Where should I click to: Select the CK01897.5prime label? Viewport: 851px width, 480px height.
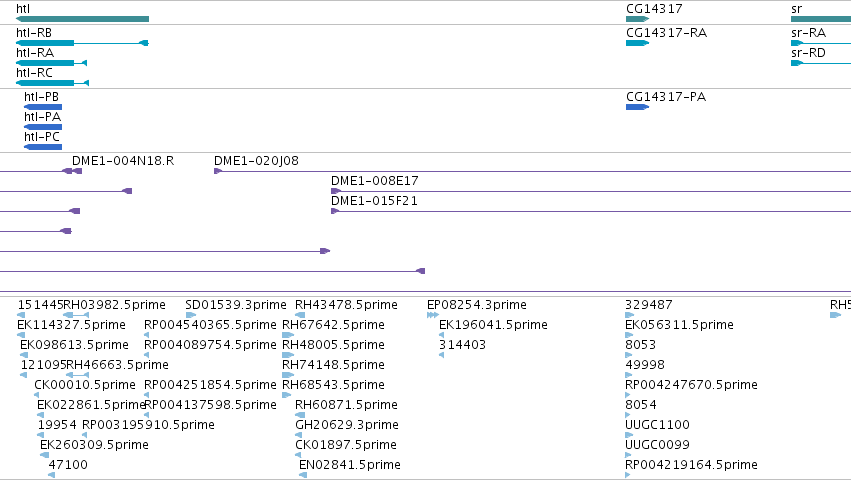click(346, 445)
